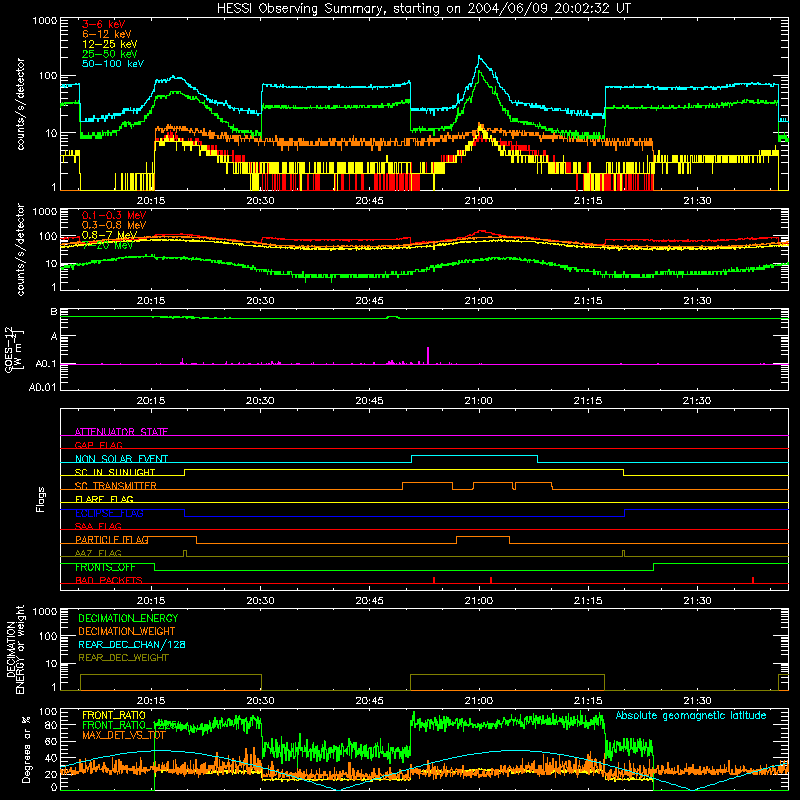Image resolution: width=800 pixels, height=800 pixels.
Task: Select the PARTICLE_FLAG label
Action: (x=112, y=539)
